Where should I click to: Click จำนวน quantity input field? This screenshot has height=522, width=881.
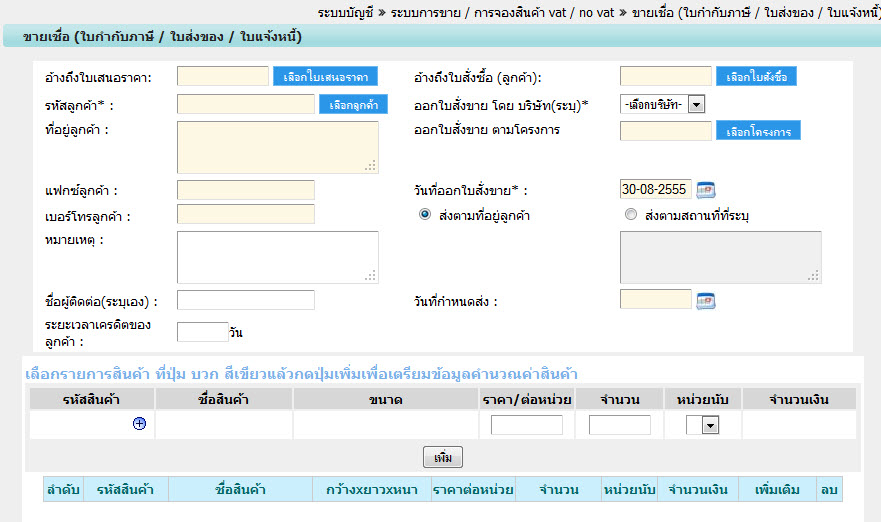(620, 425)
